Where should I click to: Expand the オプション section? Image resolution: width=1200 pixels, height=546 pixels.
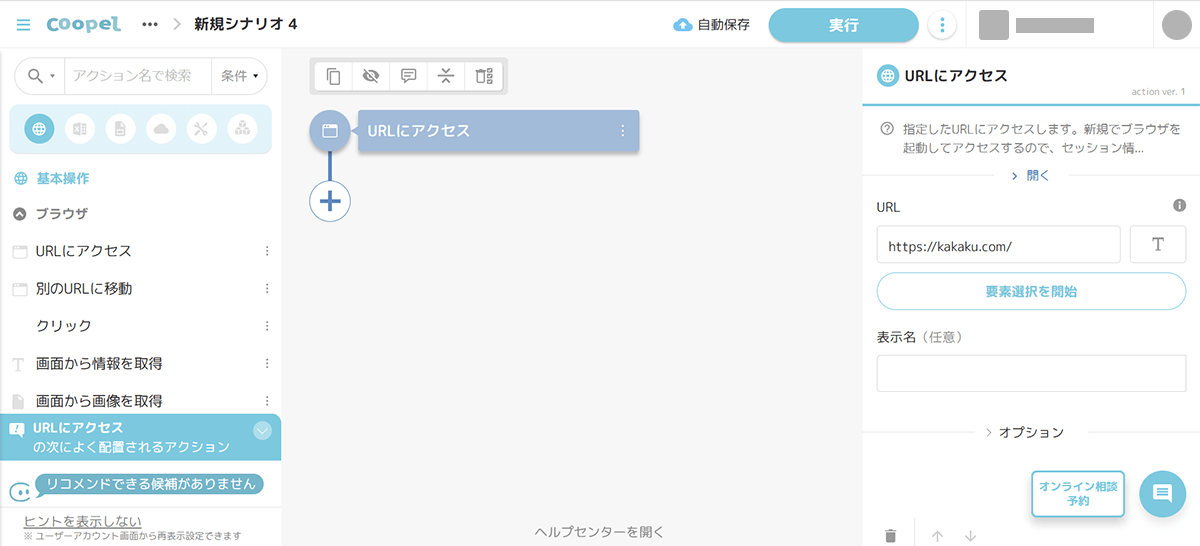pos(1024,432)
